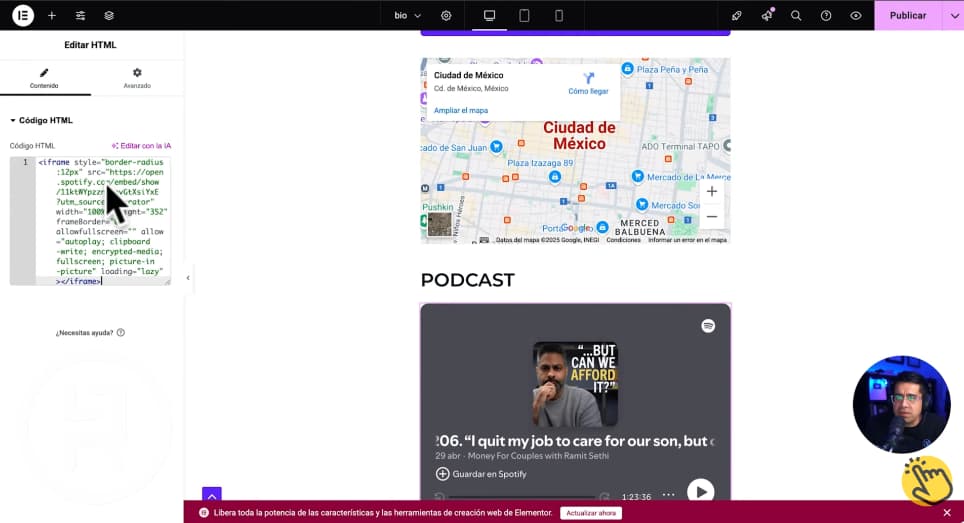Click inside the HTML code editor

click(x=103, y=221)
